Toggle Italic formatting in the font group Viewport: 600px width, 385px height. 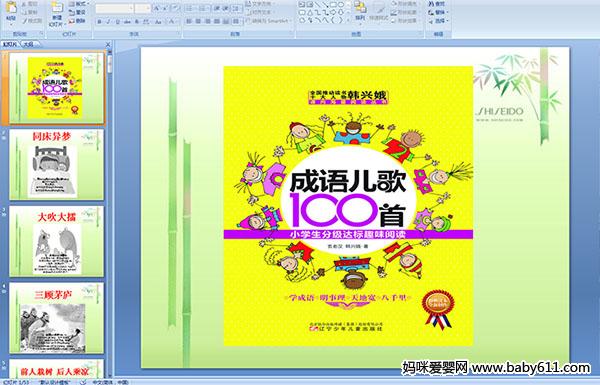108,21
